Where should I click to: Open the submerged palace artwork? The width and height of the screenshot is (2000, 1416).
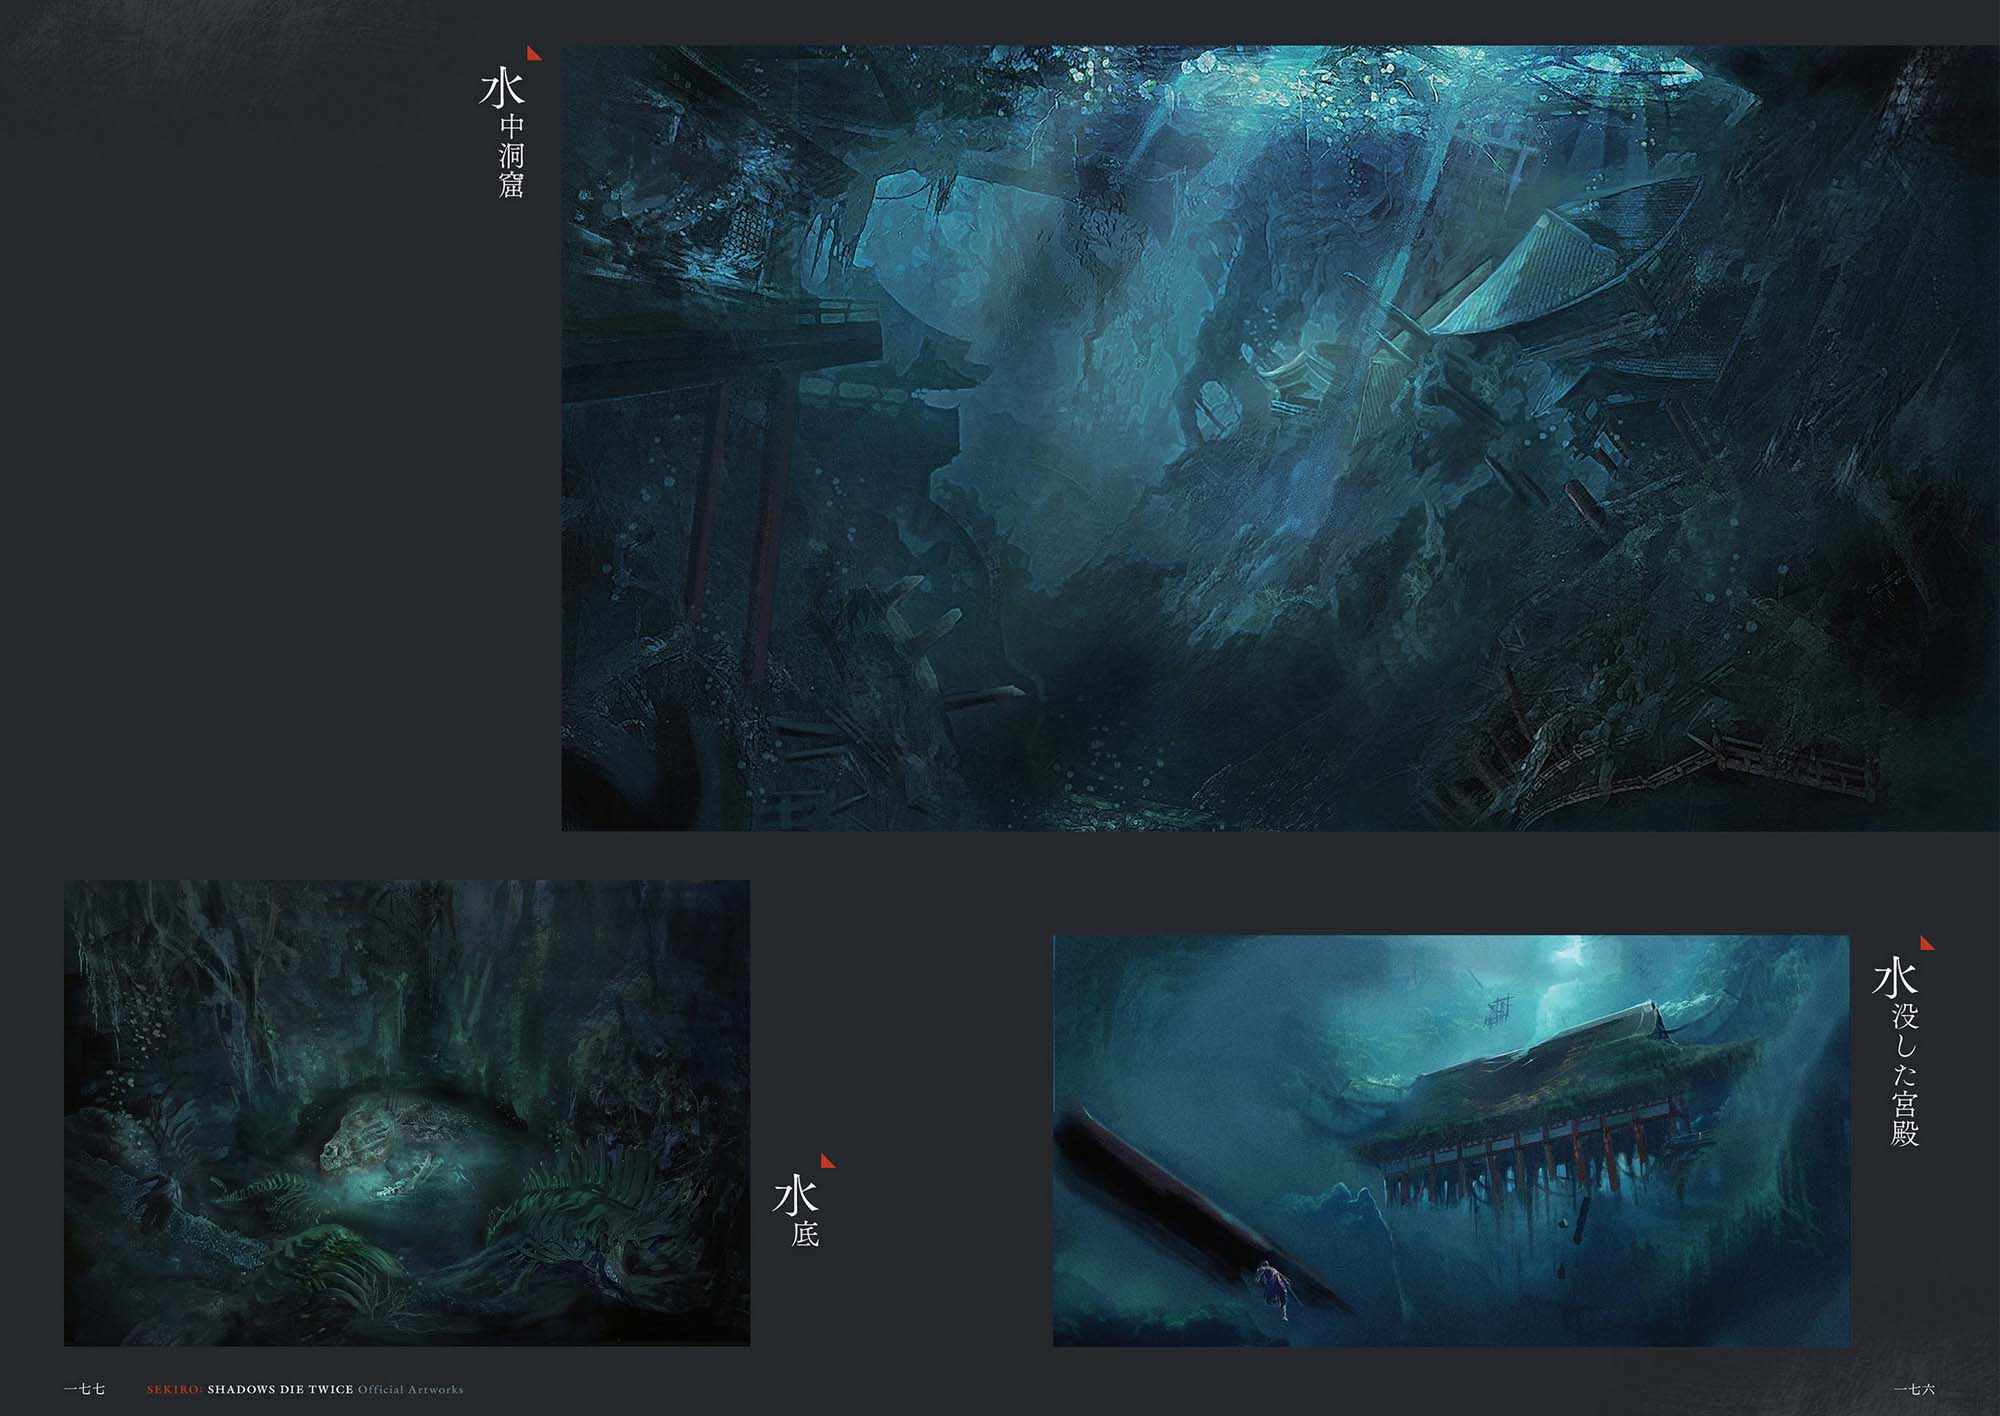(1450, 1140)
